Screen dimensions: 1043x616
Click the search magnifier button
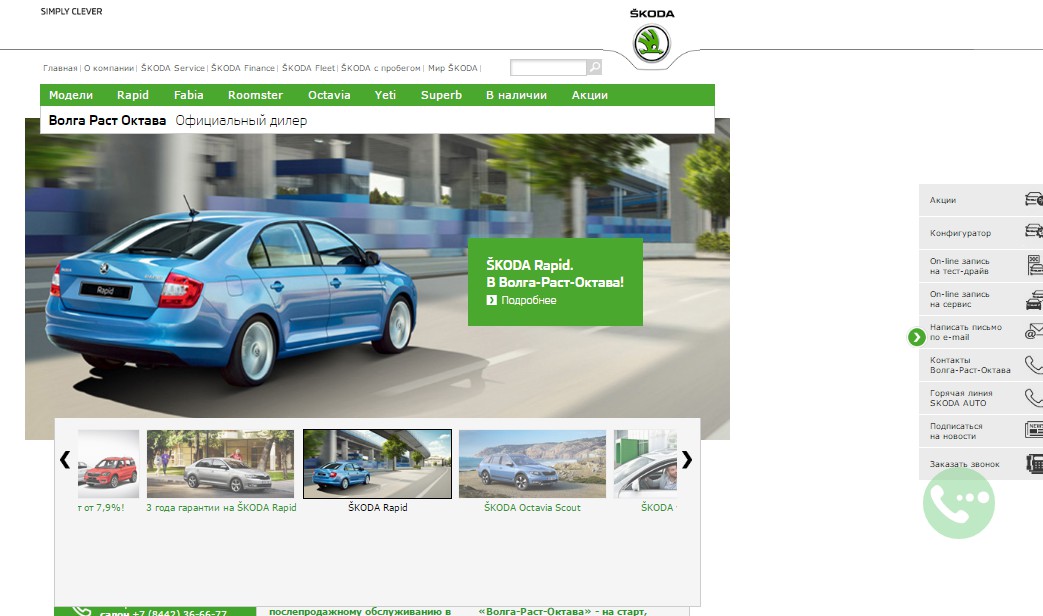[x=595, y=67]
